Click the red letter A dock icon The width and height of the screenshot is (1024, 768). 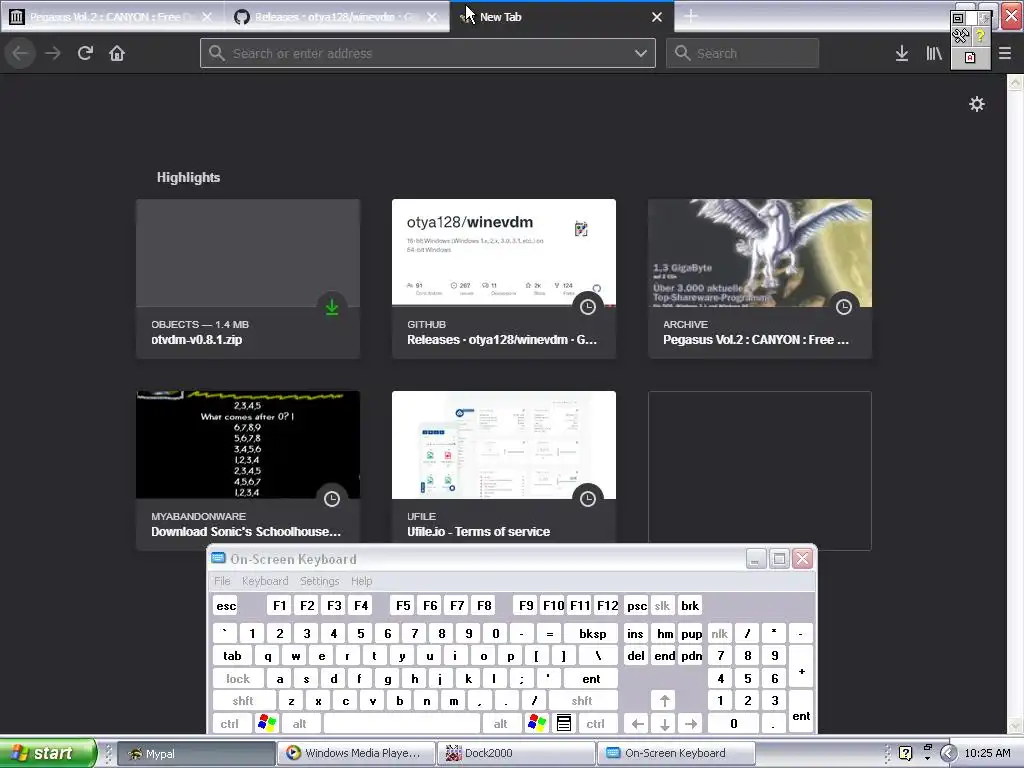tap(970, 57)
